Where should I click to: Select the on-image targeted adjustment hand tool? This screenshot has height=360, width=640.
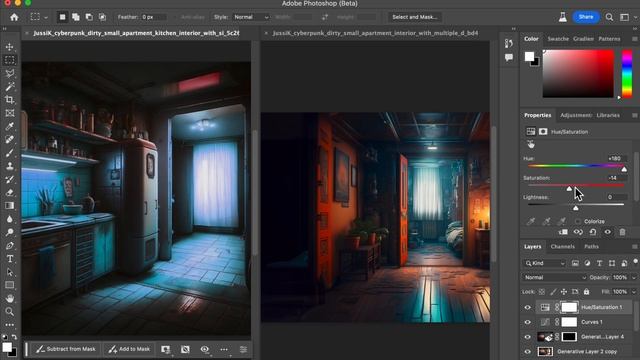(531, 144)
